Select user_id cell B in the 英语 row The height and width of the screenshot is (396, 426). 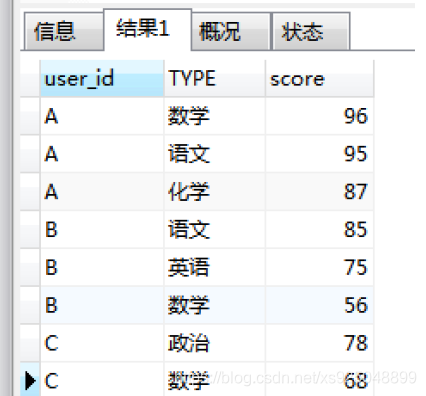click(102, 267)
